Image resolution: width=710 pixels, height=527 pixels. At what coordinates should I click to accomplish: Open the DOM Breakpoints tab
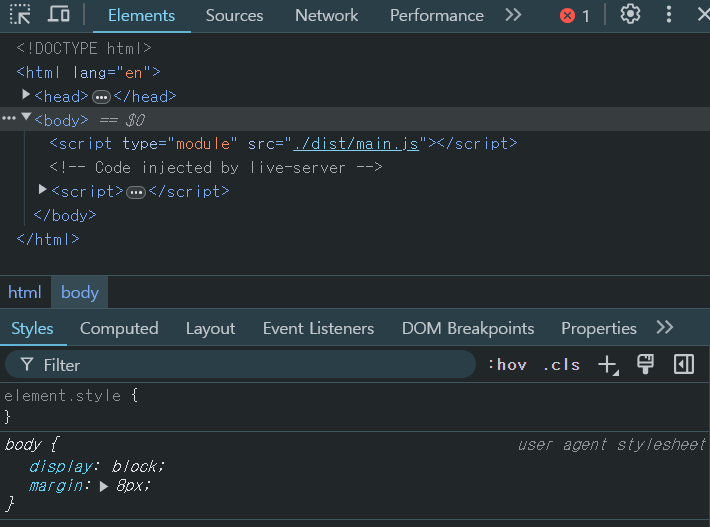[x=468, y=329]
